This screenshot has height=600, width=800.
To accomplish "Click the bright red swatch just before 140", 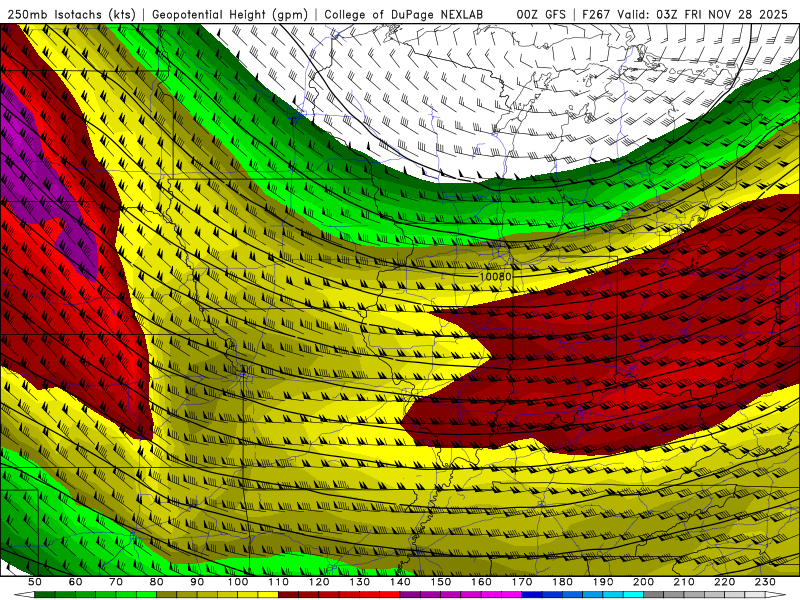I will (x=390, y=595).
